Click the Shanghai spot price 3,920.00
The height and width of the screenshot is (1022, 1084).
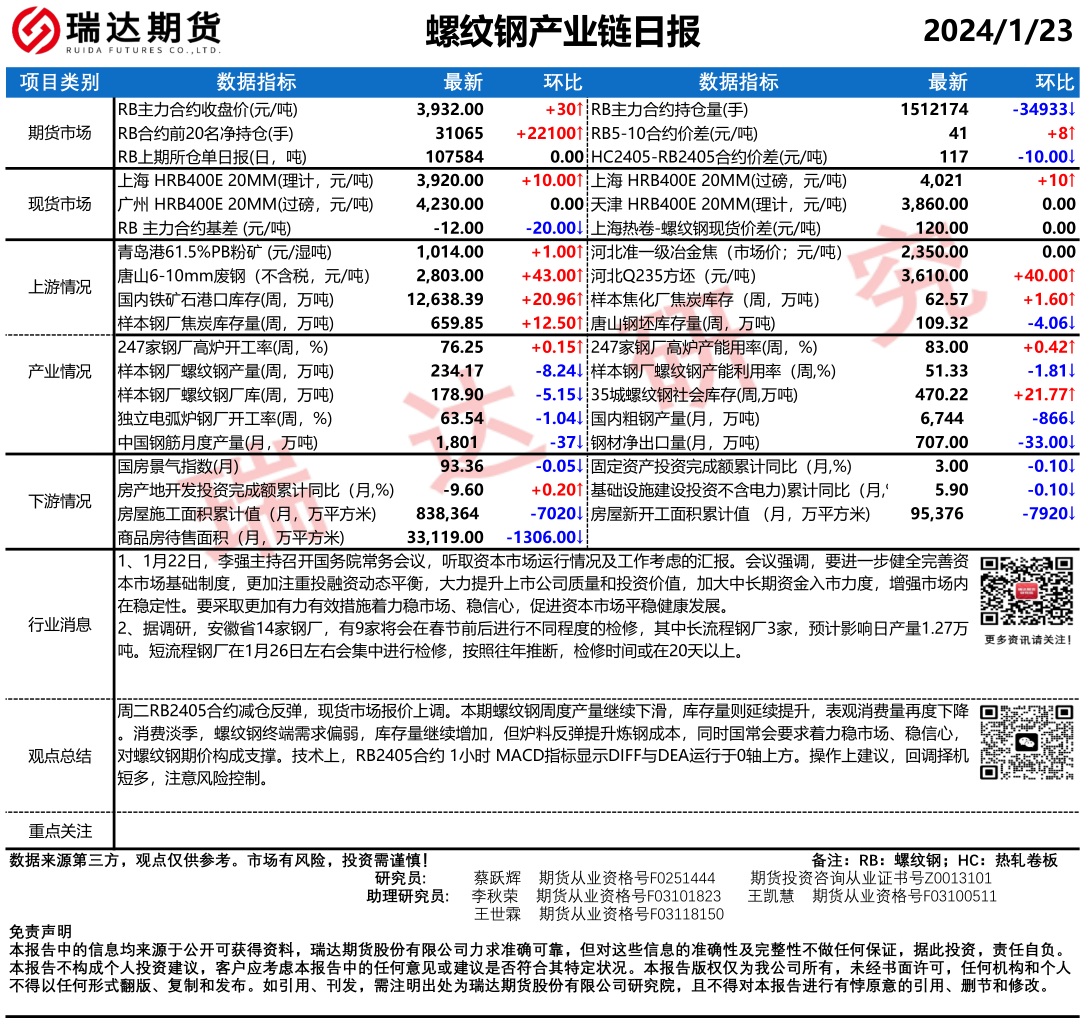click(x=450, y=180)
